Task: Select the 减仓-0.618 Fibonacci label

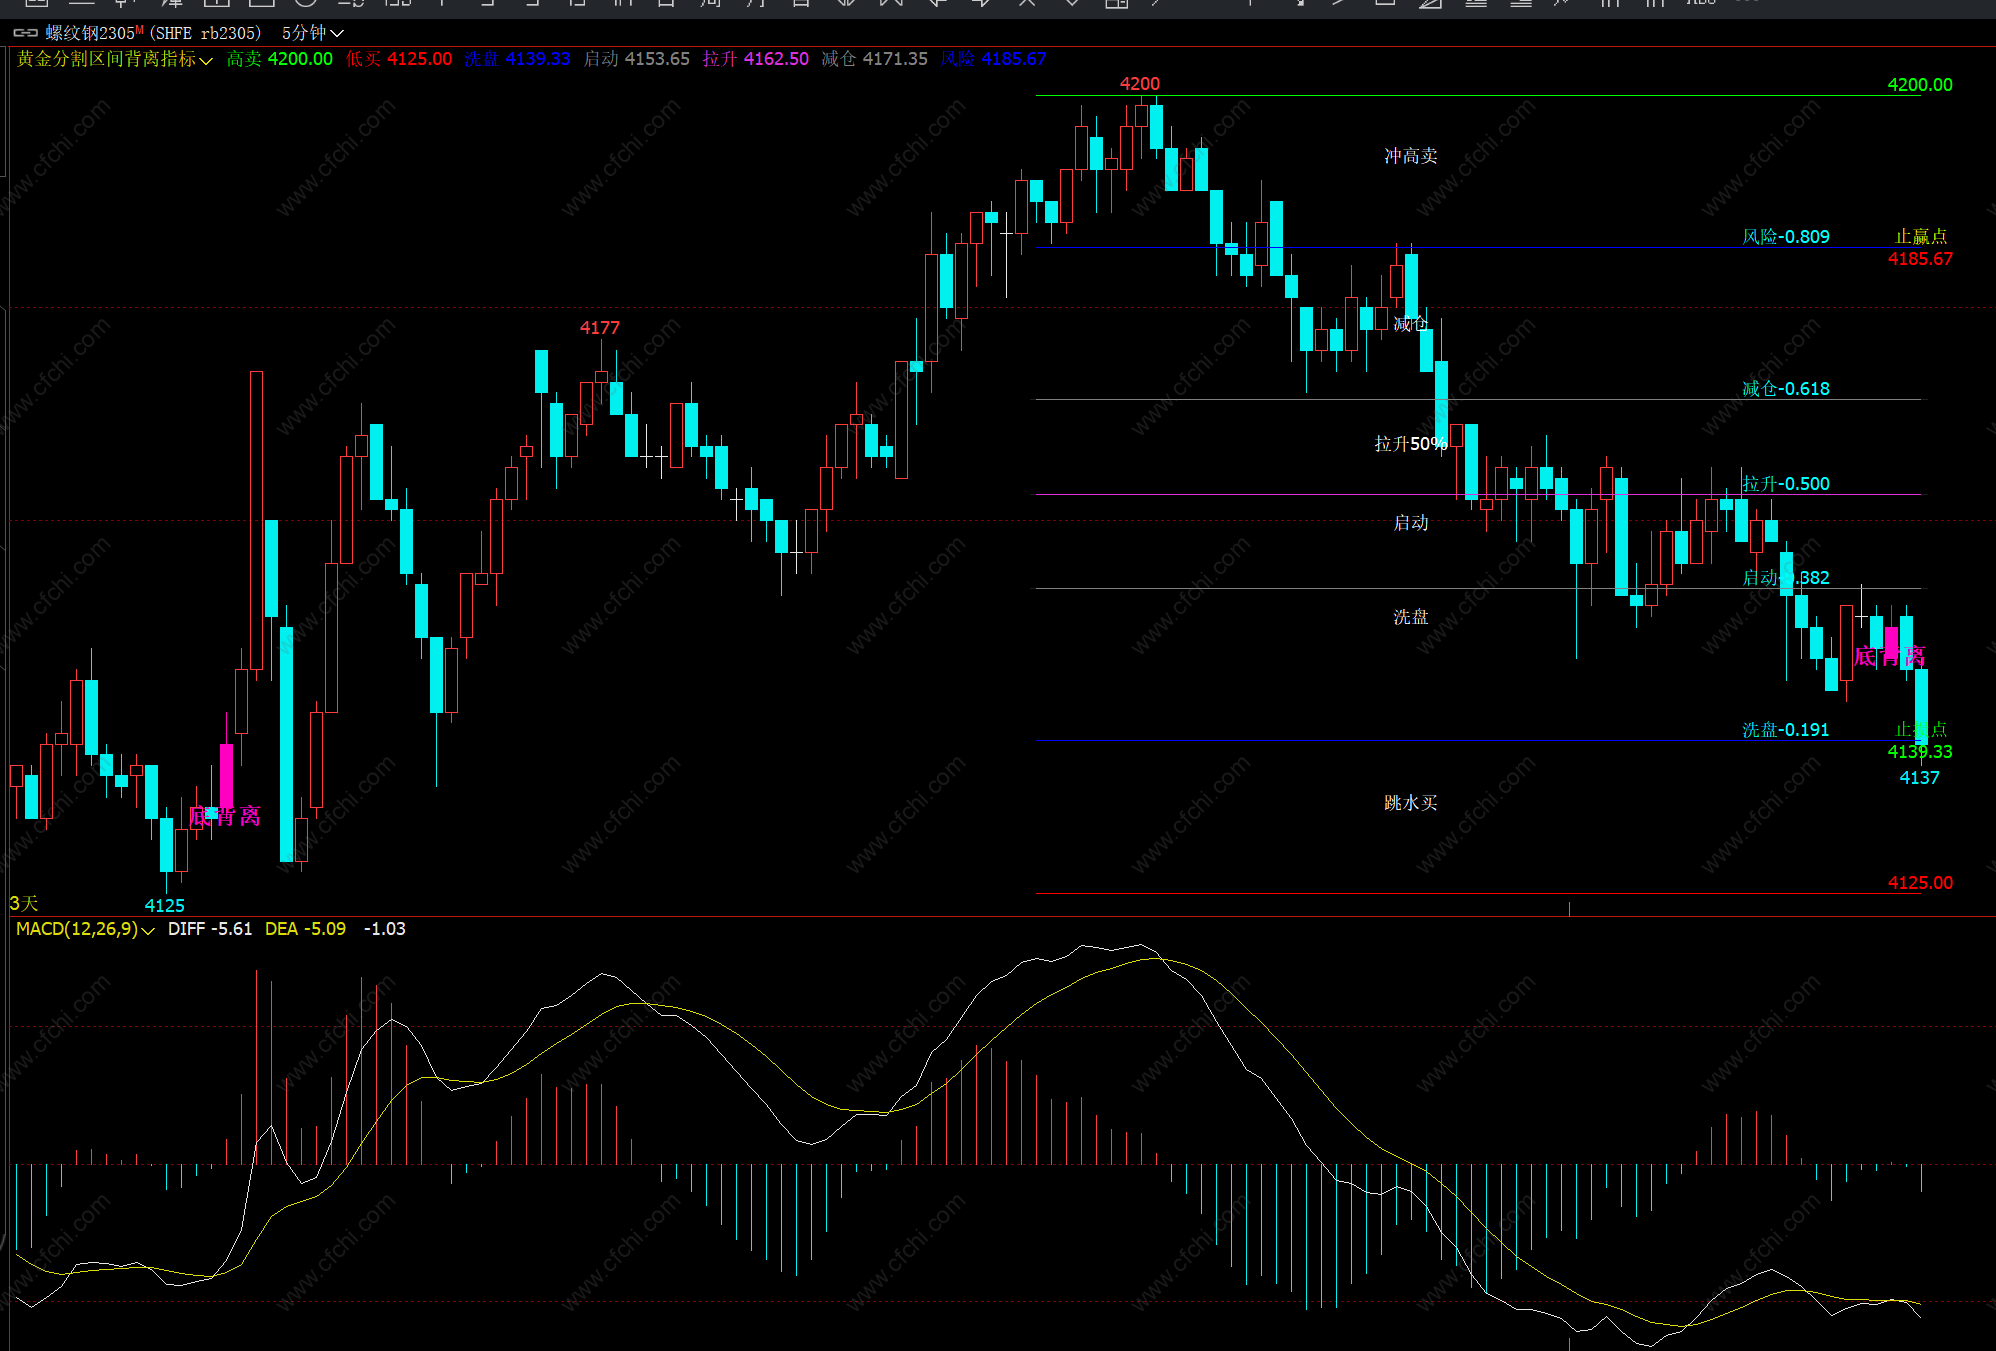Action: pyautogui.click(x=1785, y=389)
